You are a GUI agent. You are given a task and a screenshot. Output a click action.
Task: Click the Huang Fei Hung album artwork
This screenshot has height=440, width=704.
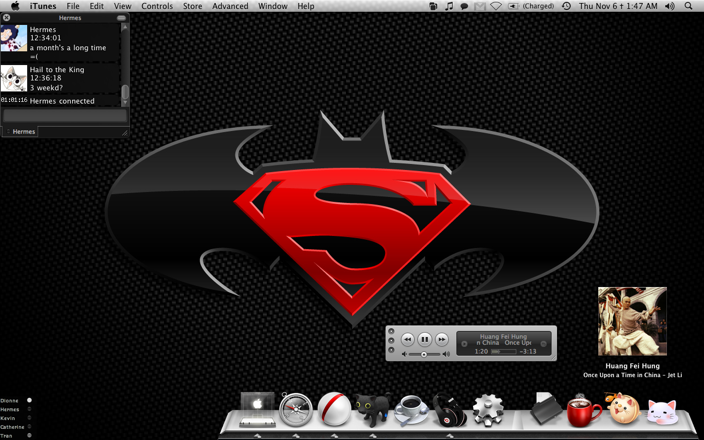pyautogui.click(x=632, y=321)
